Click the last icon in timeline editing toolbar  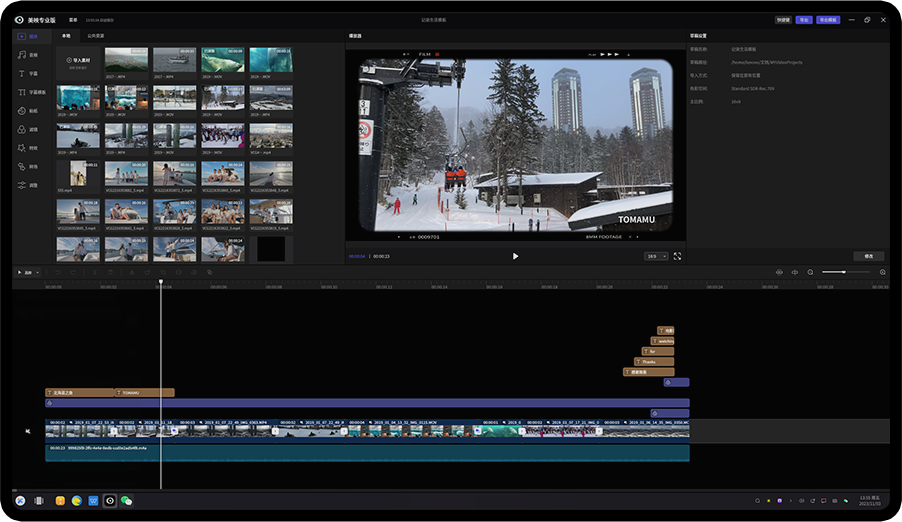point(210,272)
